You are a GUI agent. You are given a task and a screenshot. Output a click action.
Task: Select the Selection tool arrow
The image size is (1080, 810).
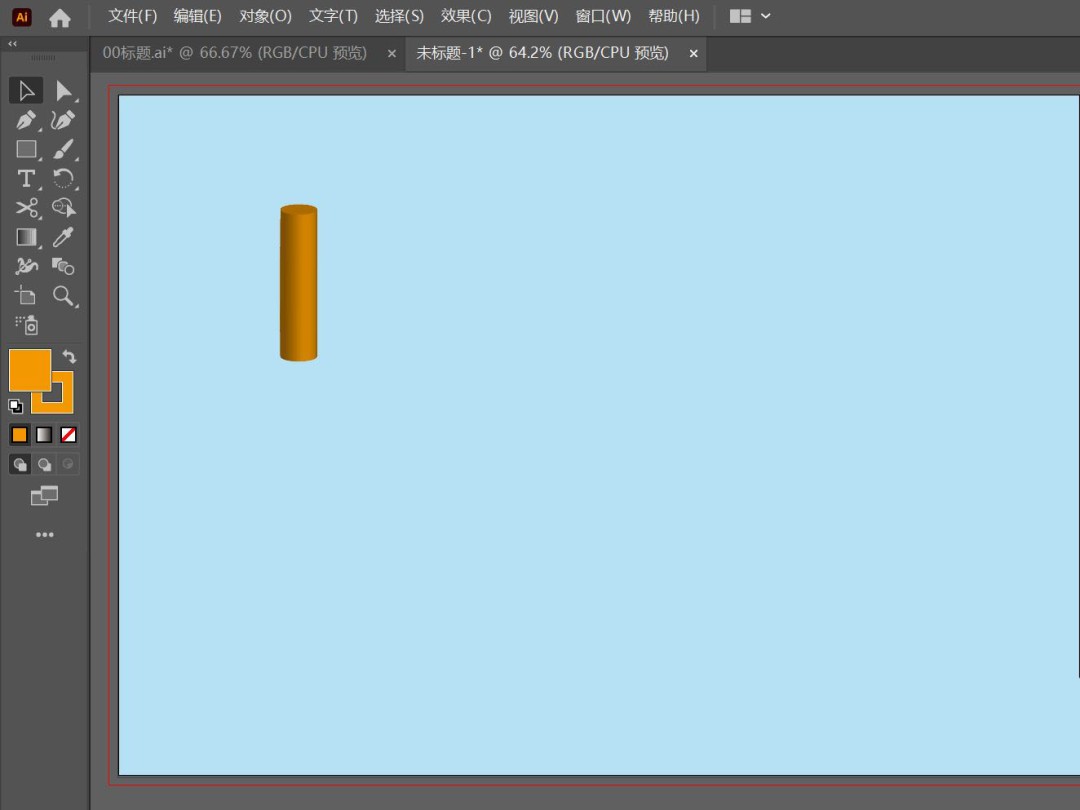(26, 91)
